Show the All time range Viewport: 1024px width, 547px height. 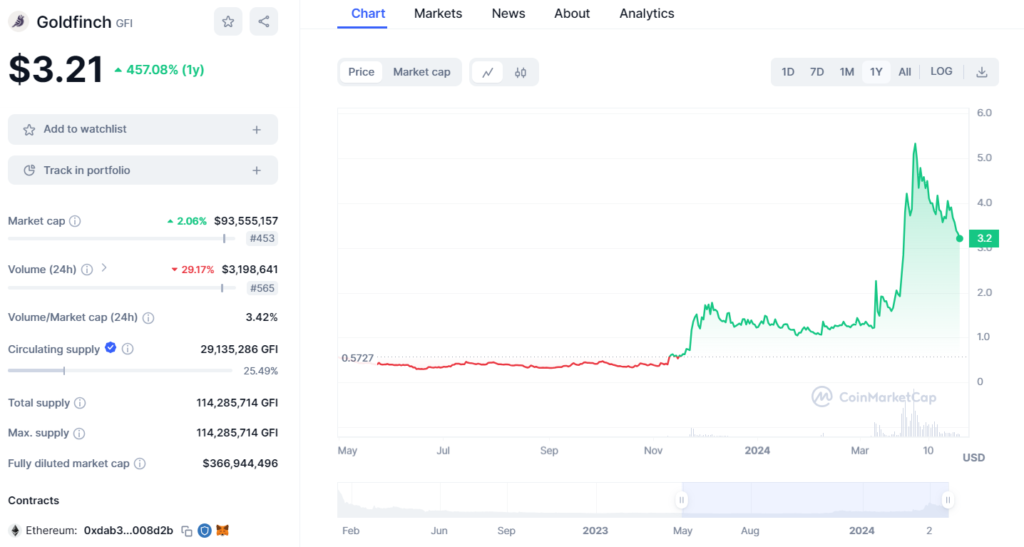905,72
